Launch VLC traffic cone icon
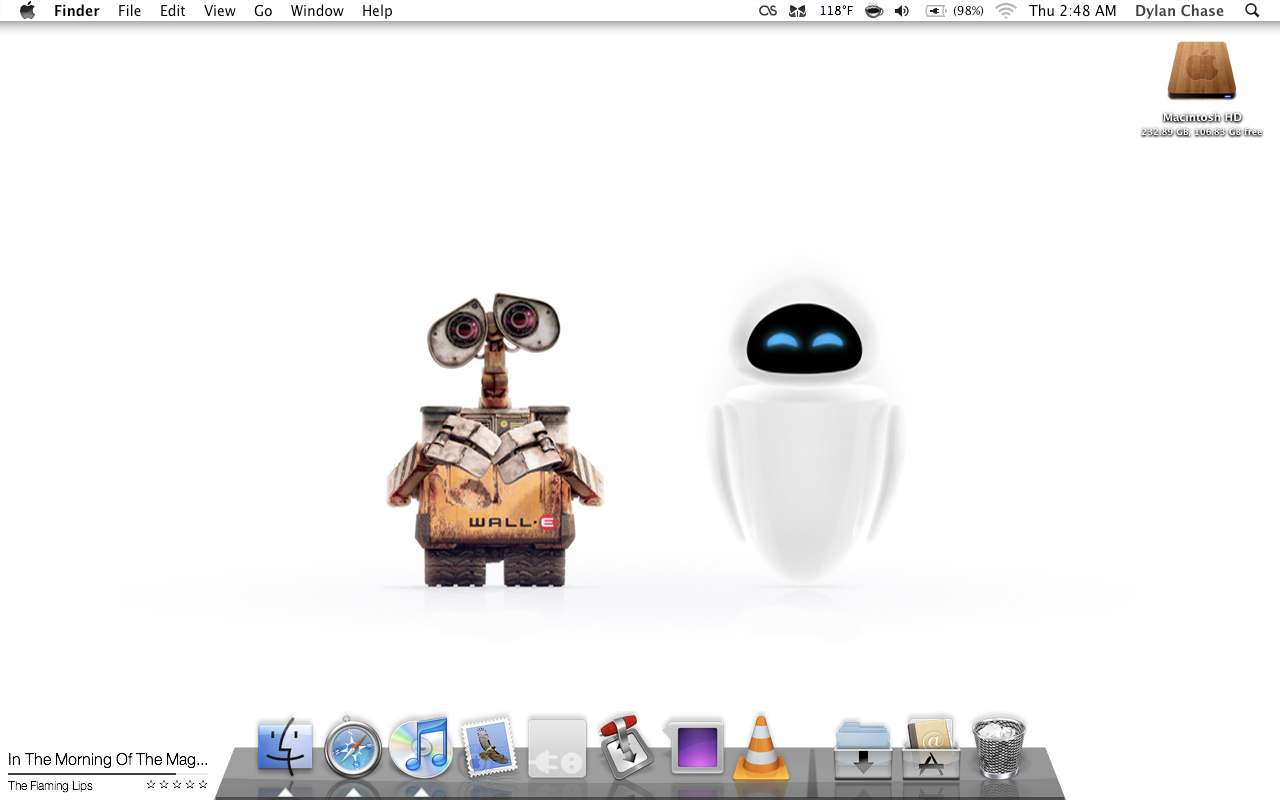 pos(761,747)
